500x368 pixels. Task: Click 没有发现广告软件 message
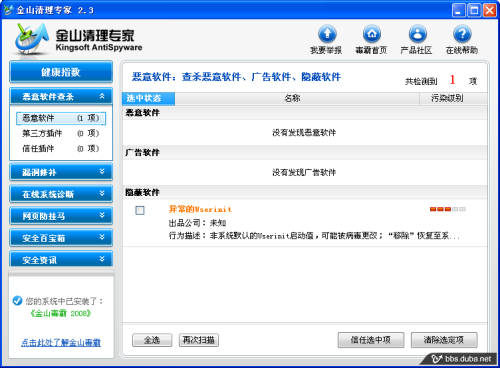coord(304,172)
